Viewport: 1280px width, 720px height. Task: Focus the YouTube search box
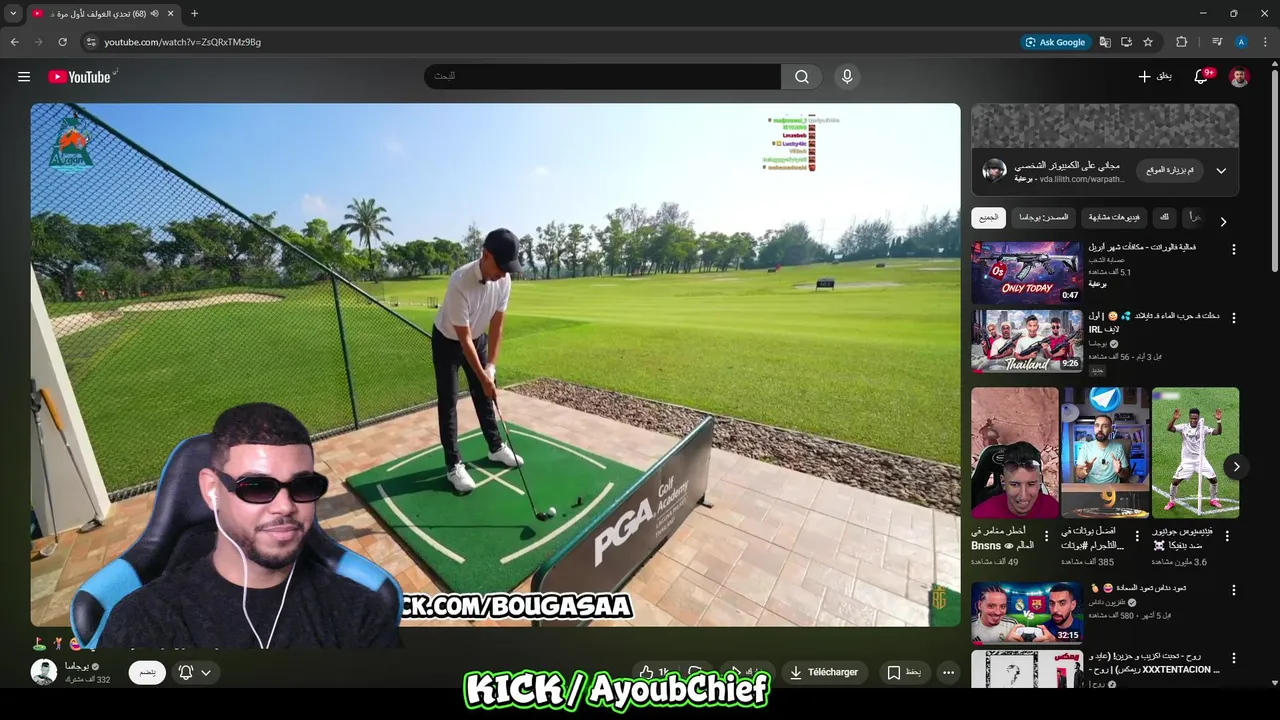pyautogui.click(x=603, y=77)
